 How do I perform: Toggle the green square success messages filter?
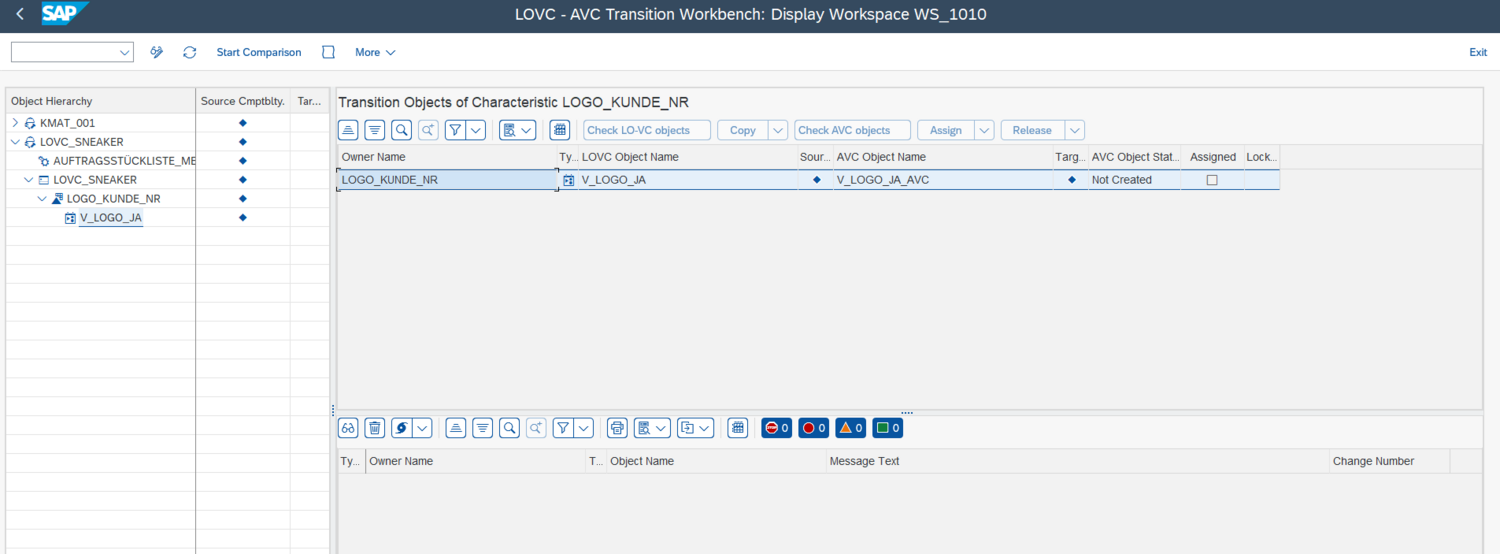coord(888,428)
